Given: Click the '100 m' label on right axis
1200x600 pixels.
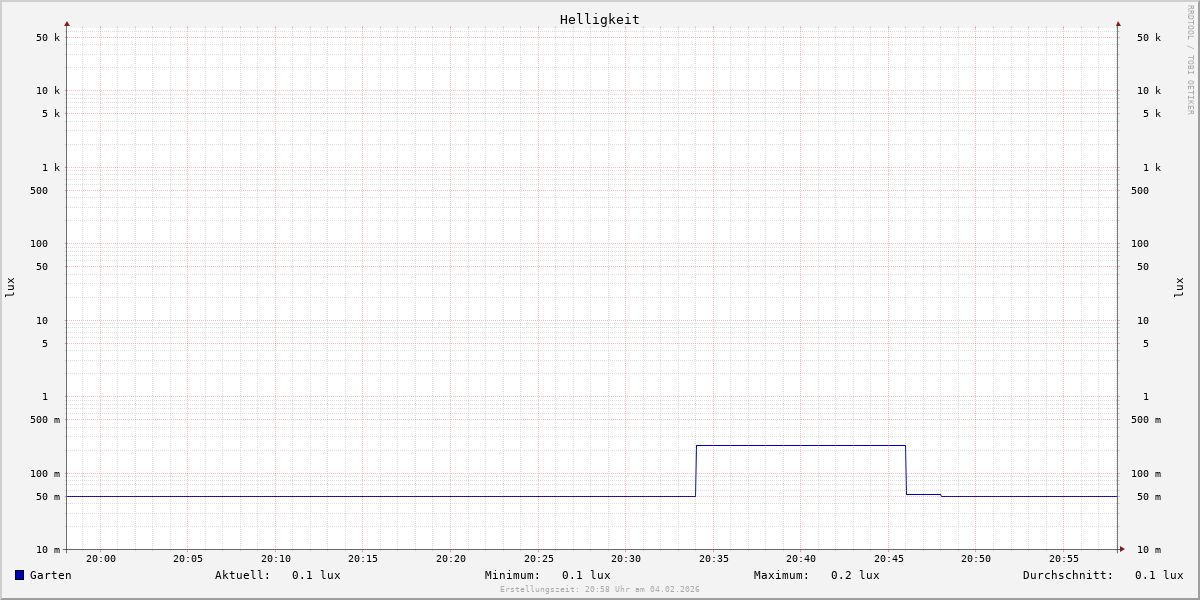Looking at the screenshot, I should coord(1146,474).
